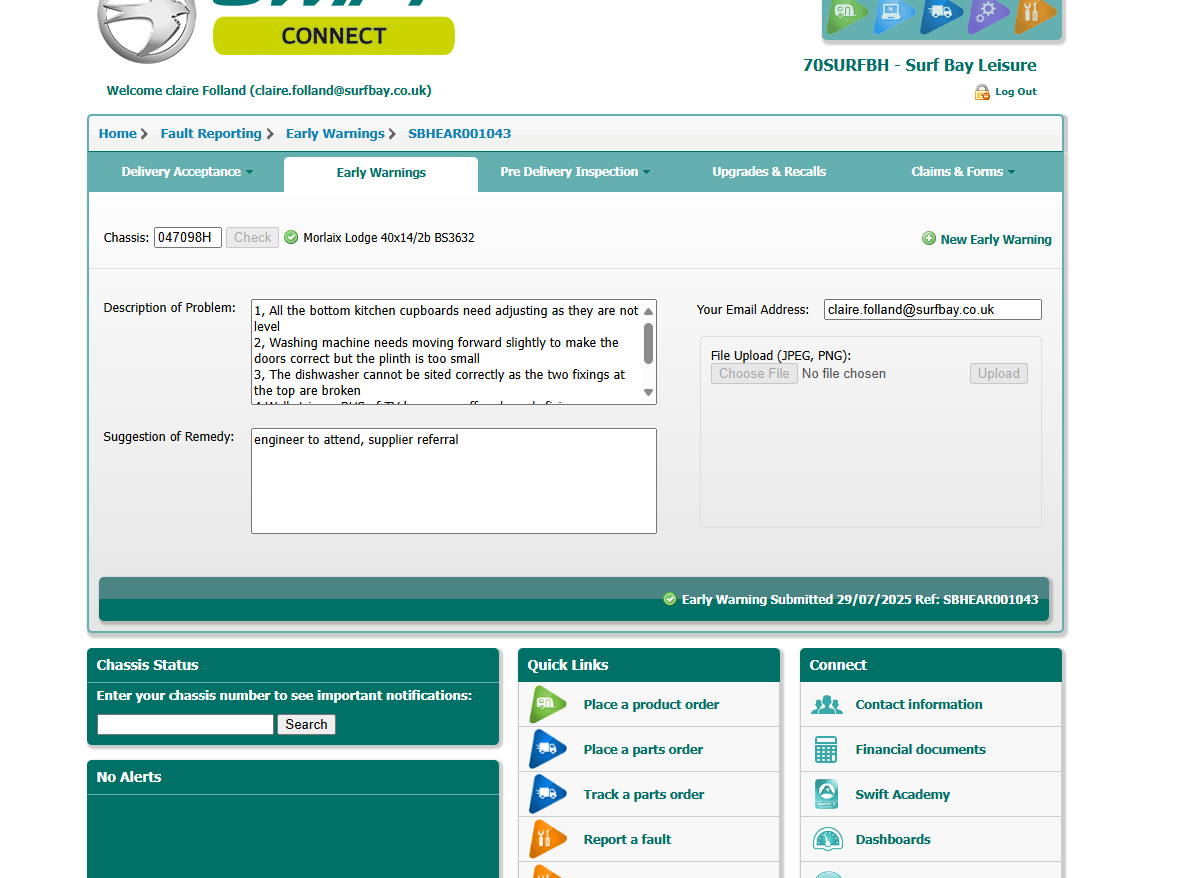Click the green caravan icon in top header

pos(846,15)
